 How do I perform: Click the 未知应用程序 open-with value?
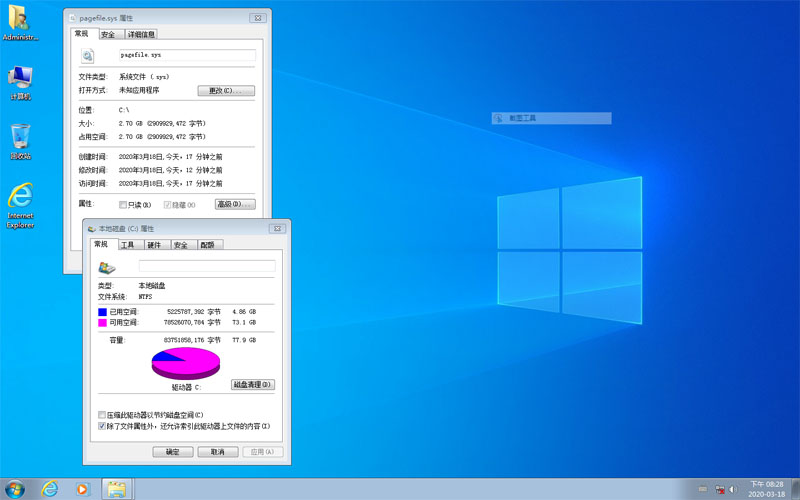(x=139, y=90)
